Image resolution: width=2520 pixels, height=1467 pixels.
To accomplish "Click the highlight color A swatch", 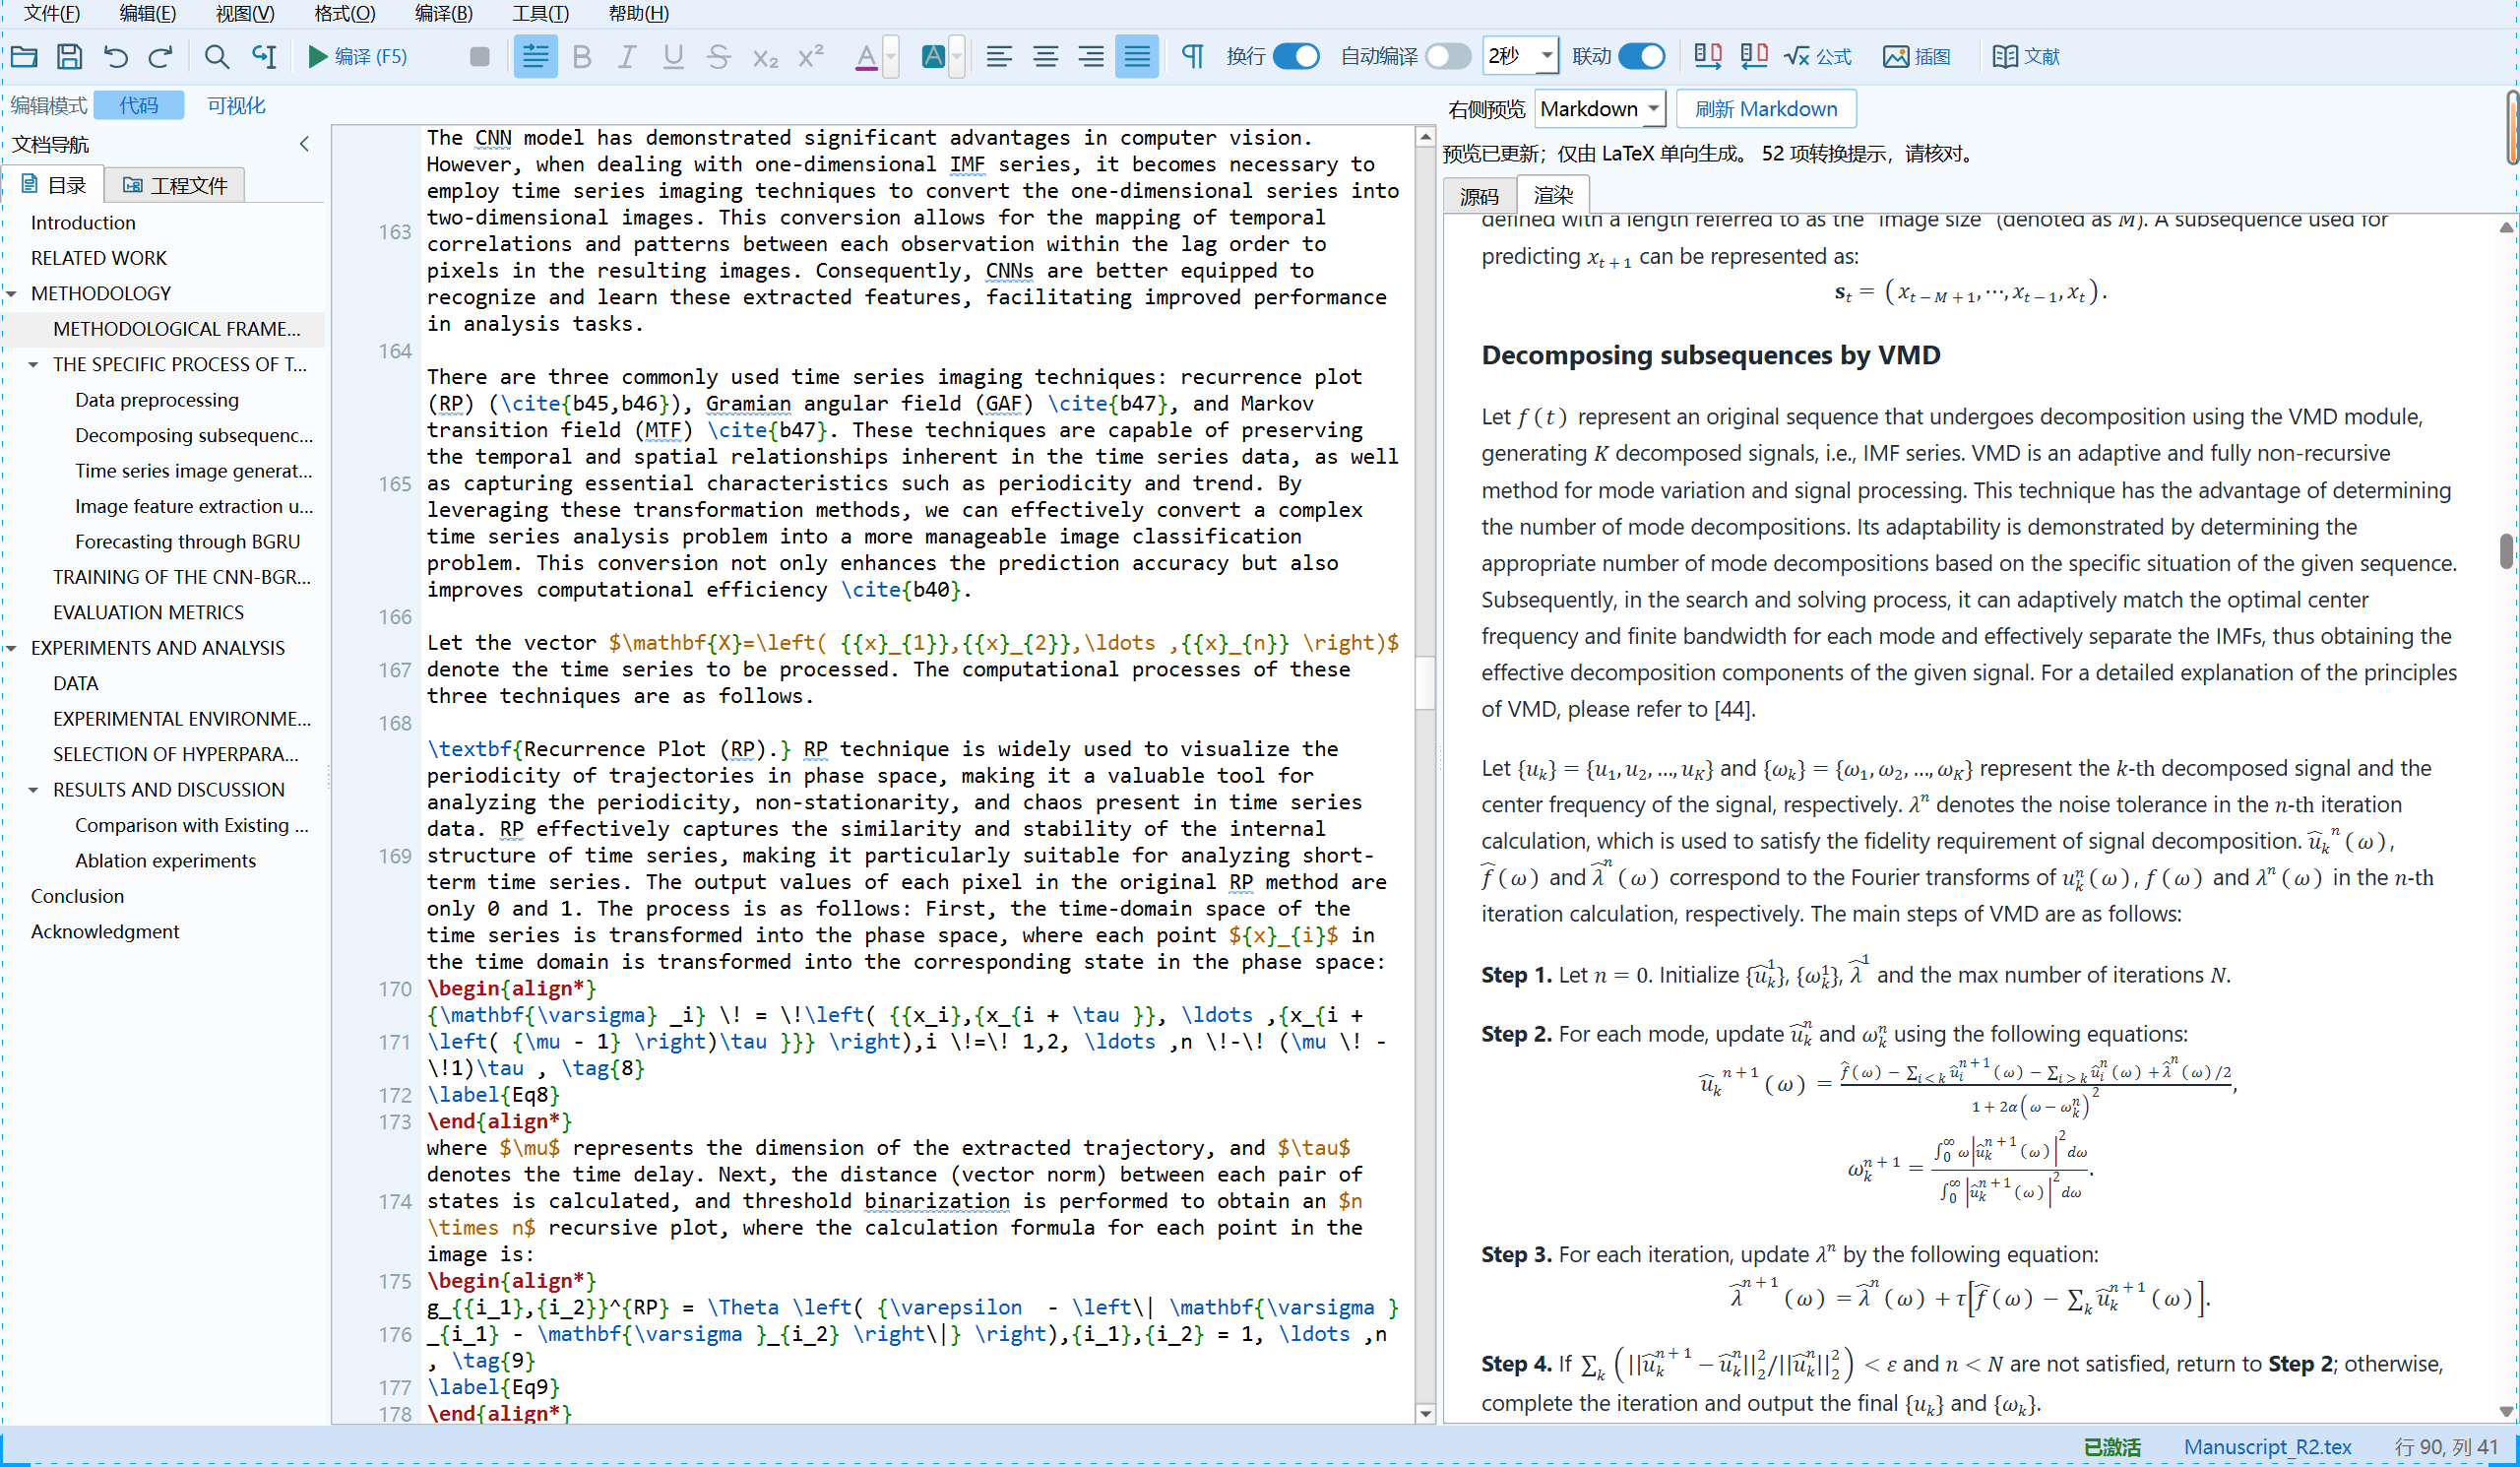I will click(933, 56).
